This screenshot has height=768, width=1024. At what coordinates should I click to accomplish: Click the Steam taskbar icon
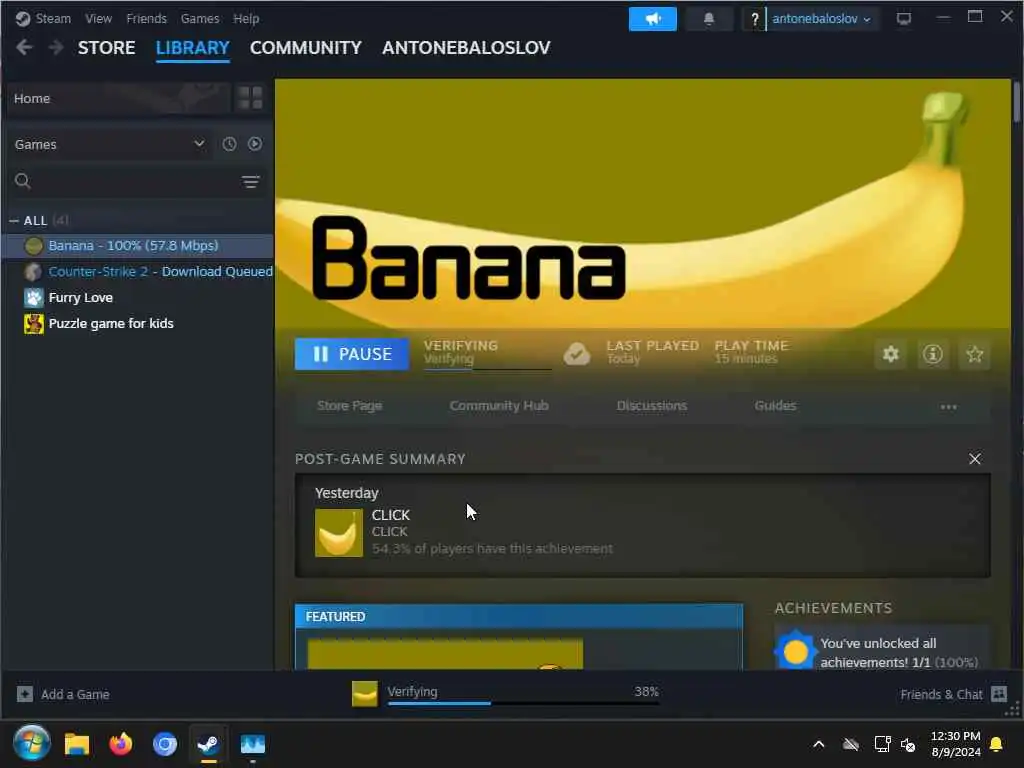pos(208,744)
